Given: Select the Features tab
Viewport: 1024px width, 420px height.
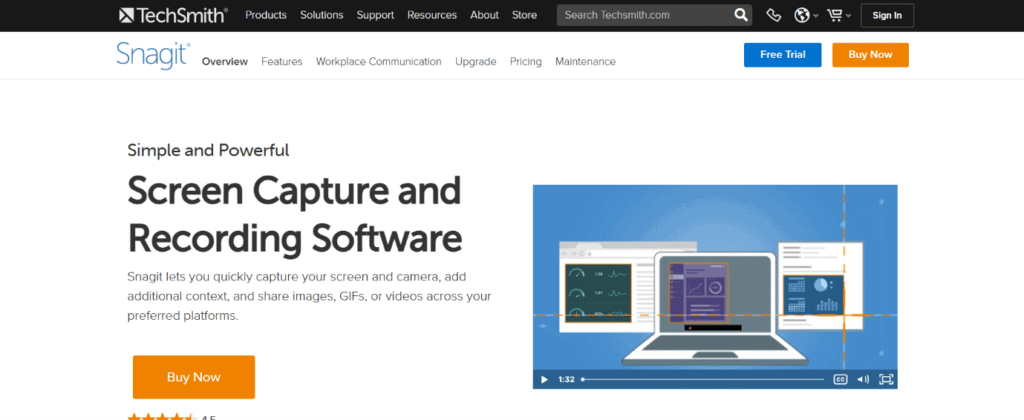Looking at the screenshot, I should [281, 62].
